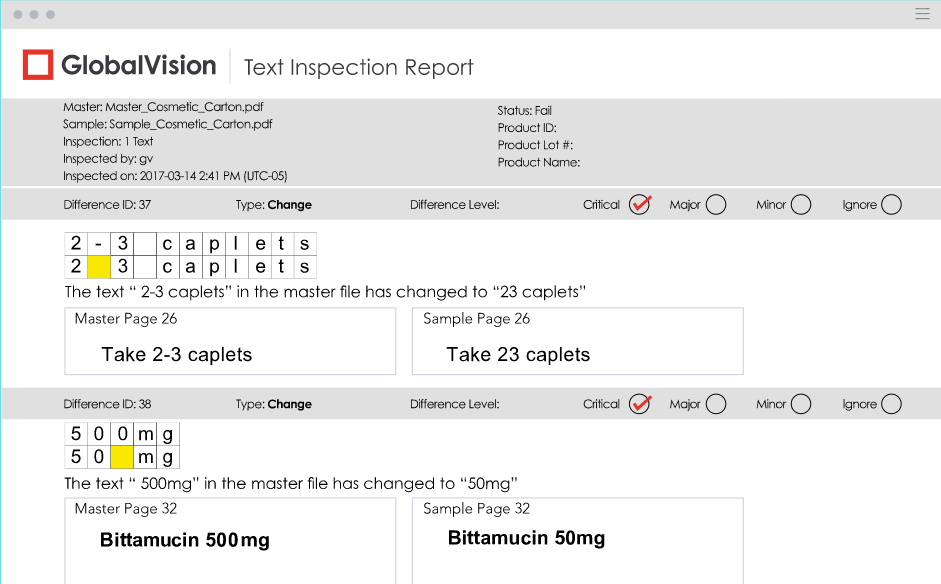Image resolution: width=941 pixels, height=584 pixels.
Task: Select Minor level for Difference ID 38
Action: coord(801,404)
